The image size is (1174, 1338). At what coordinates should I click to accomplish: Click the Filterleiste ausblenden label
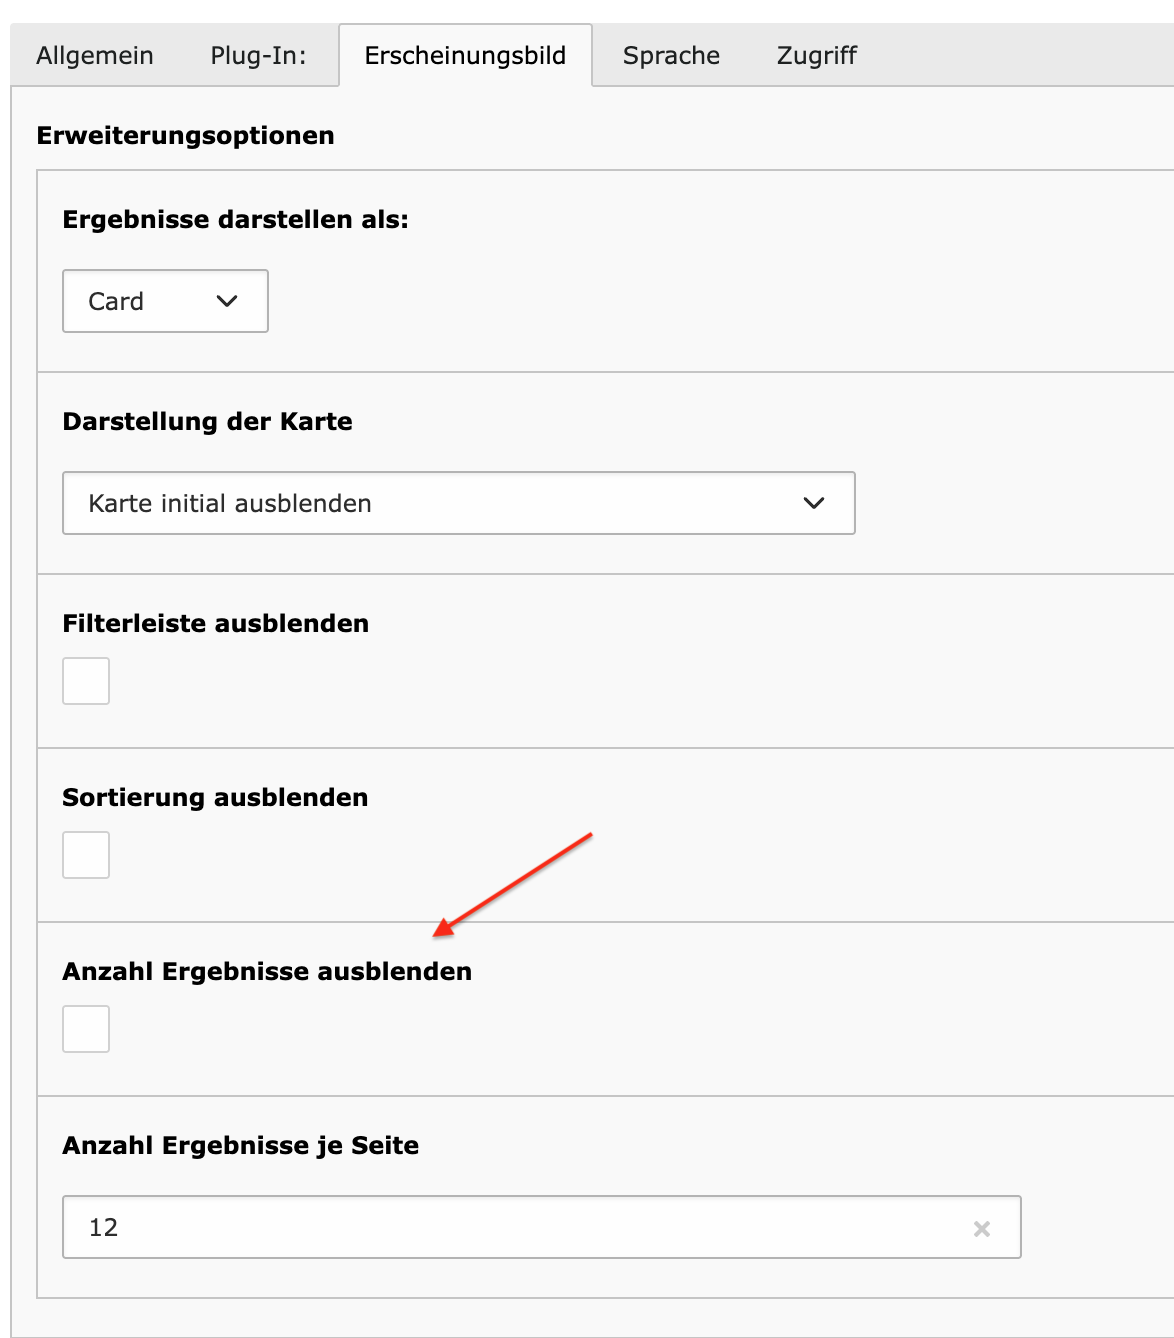pos(216,623)
